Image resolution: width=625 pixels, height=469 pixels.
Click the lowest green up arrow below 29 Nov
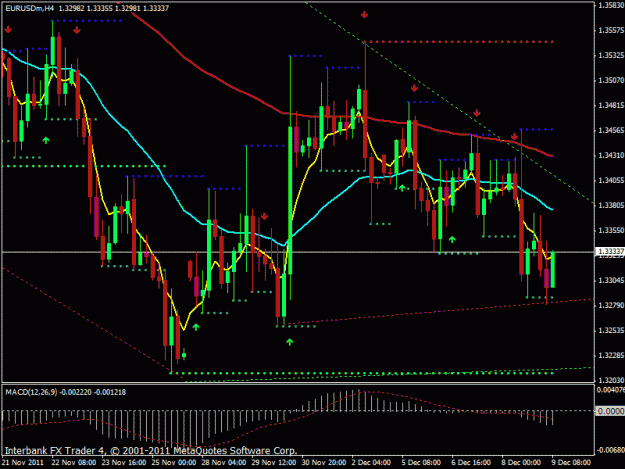[x=290, y=341]
